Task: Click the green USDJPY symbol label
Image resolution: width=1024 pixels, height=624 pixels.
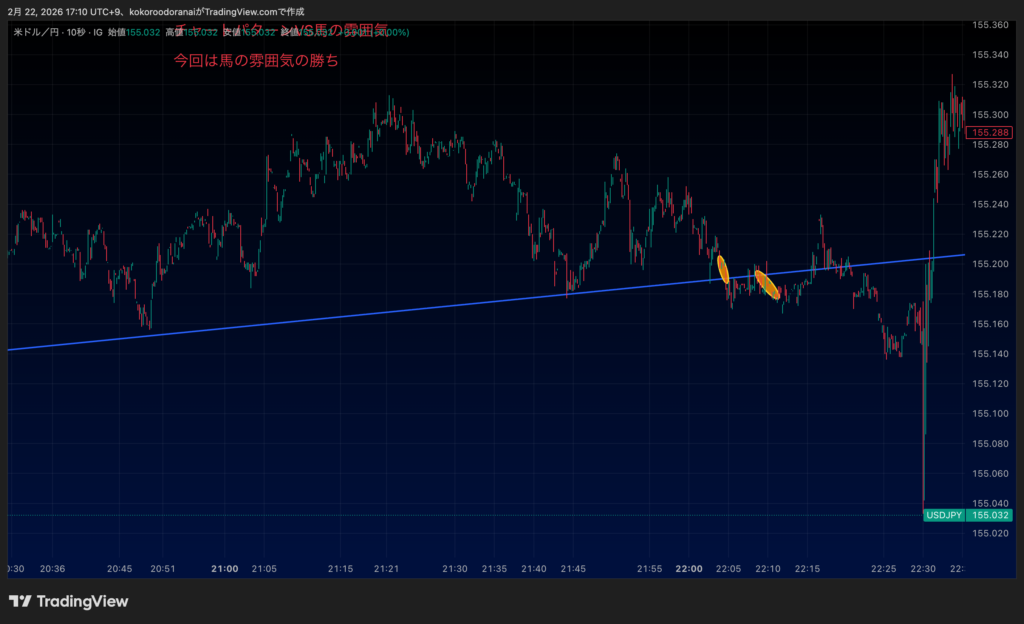Action: coord(944,515)
